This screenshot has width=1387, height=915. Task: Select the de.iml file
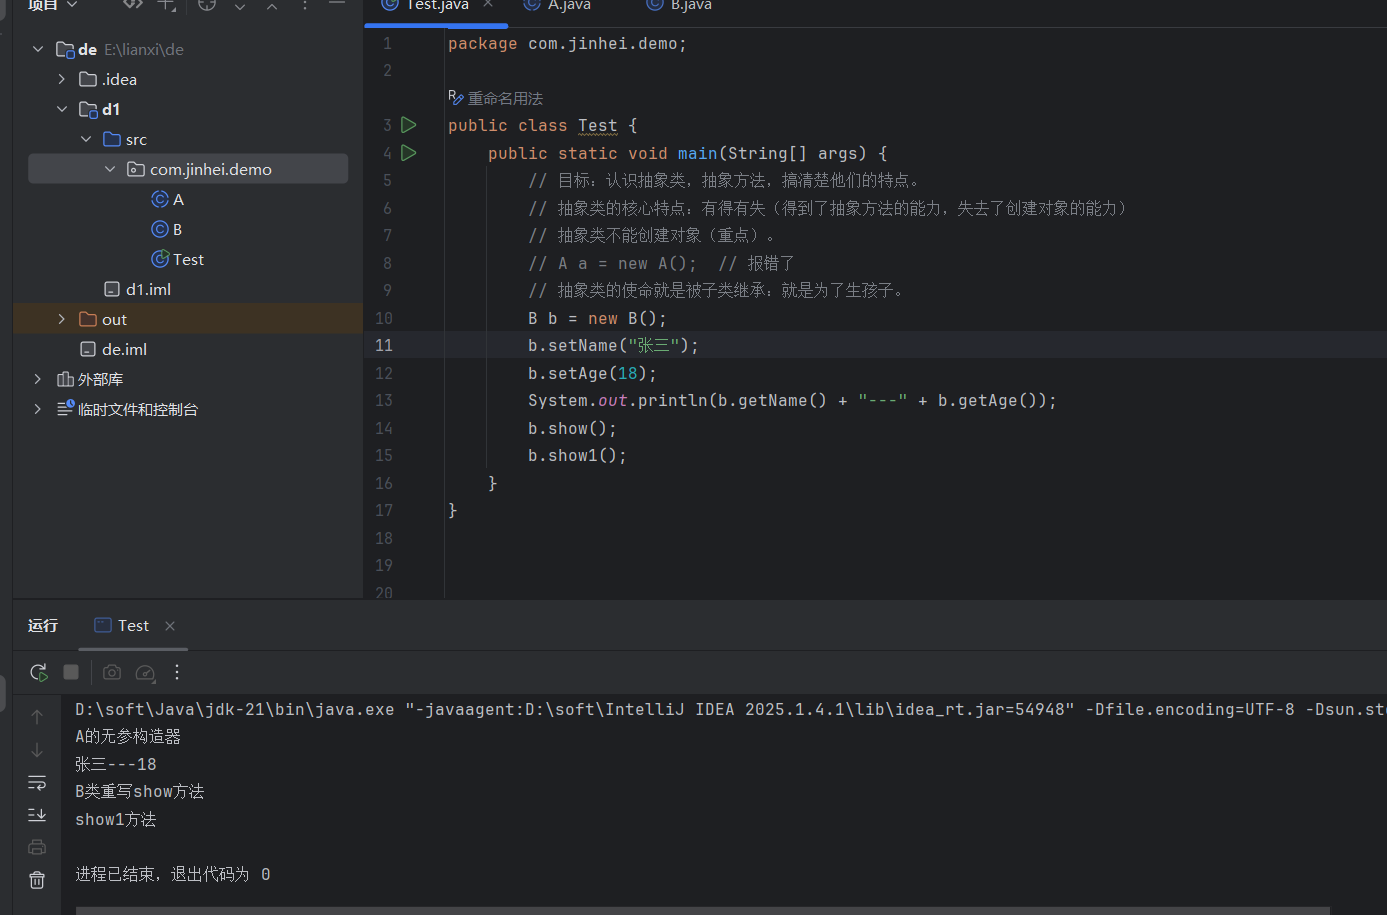coord(188,349)
